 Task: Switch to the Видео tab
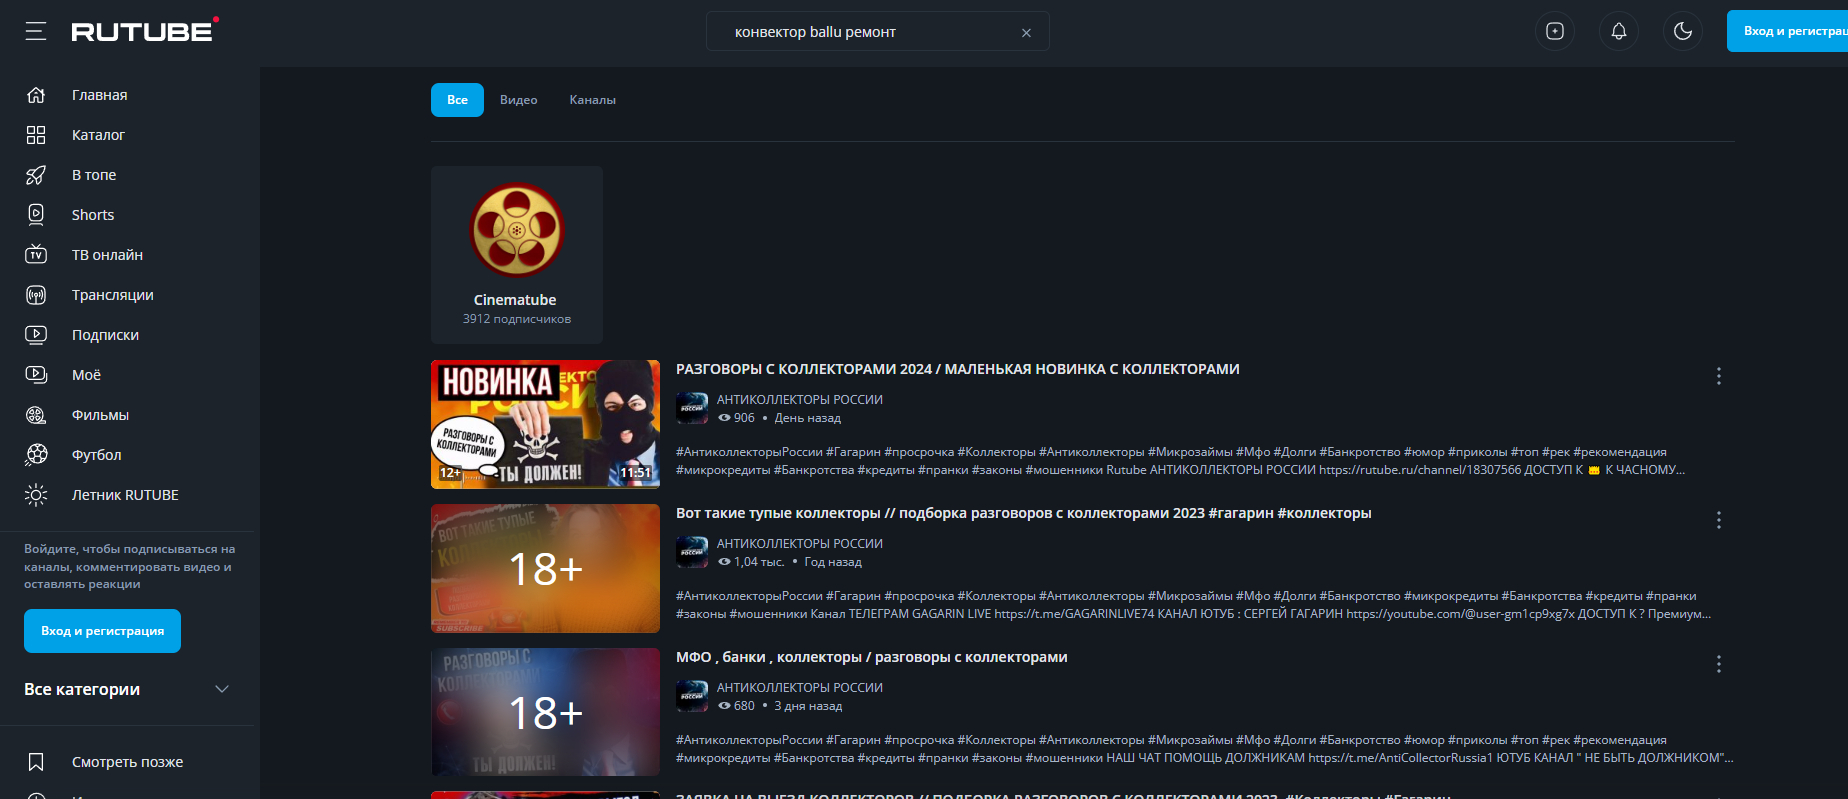click(x=519, y=100)
